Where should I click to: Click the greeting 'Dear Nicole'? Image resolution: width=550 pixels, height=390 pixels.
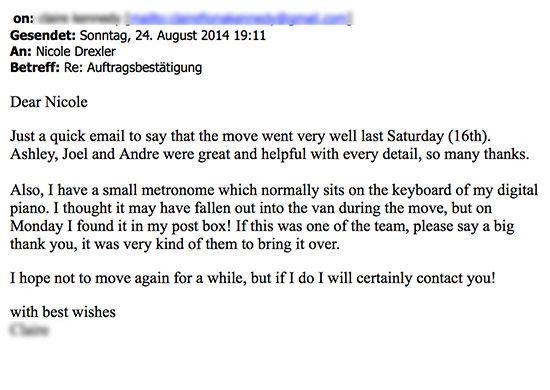tap(49, 102)
